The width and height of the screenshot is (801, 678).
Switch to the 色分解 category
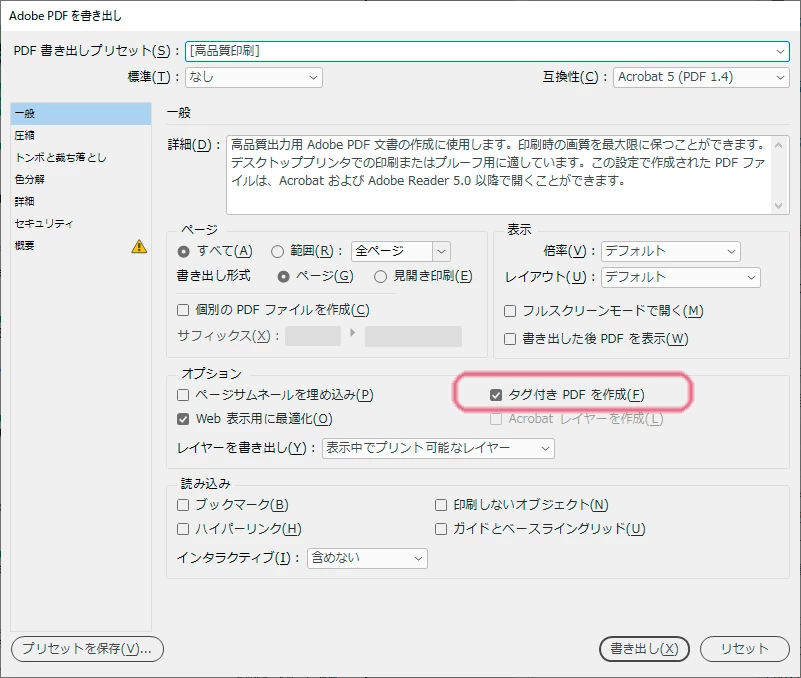coord(81,179)
